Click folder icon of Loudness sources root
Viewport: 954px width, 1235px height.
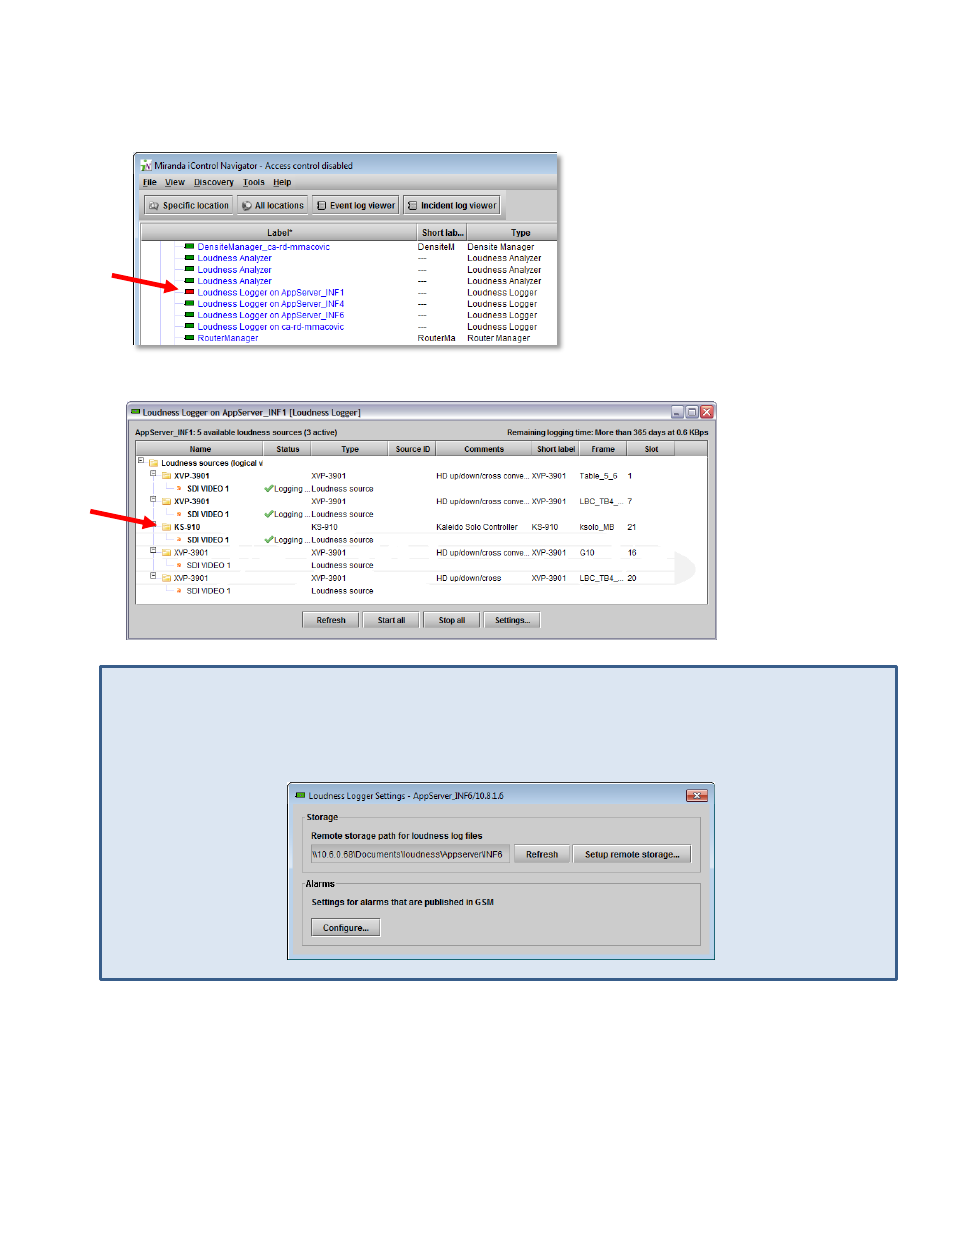tap(154, 463)
